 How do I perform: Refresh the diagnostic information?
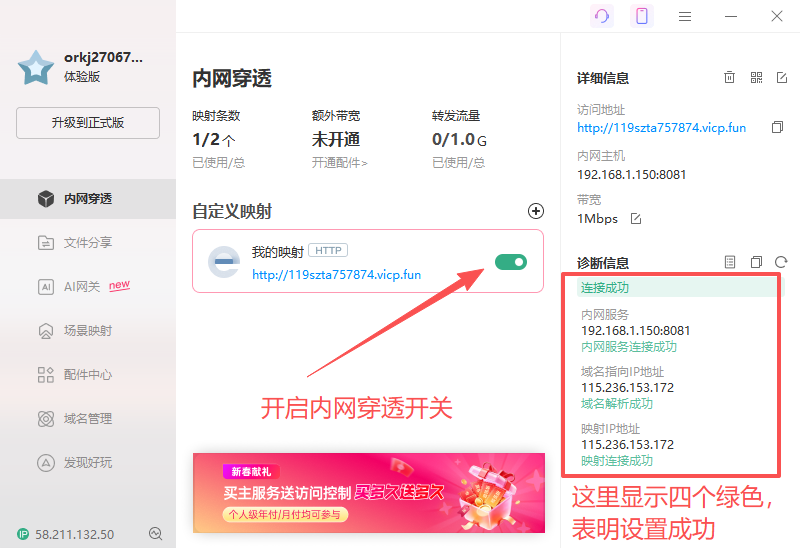(782, 262)
